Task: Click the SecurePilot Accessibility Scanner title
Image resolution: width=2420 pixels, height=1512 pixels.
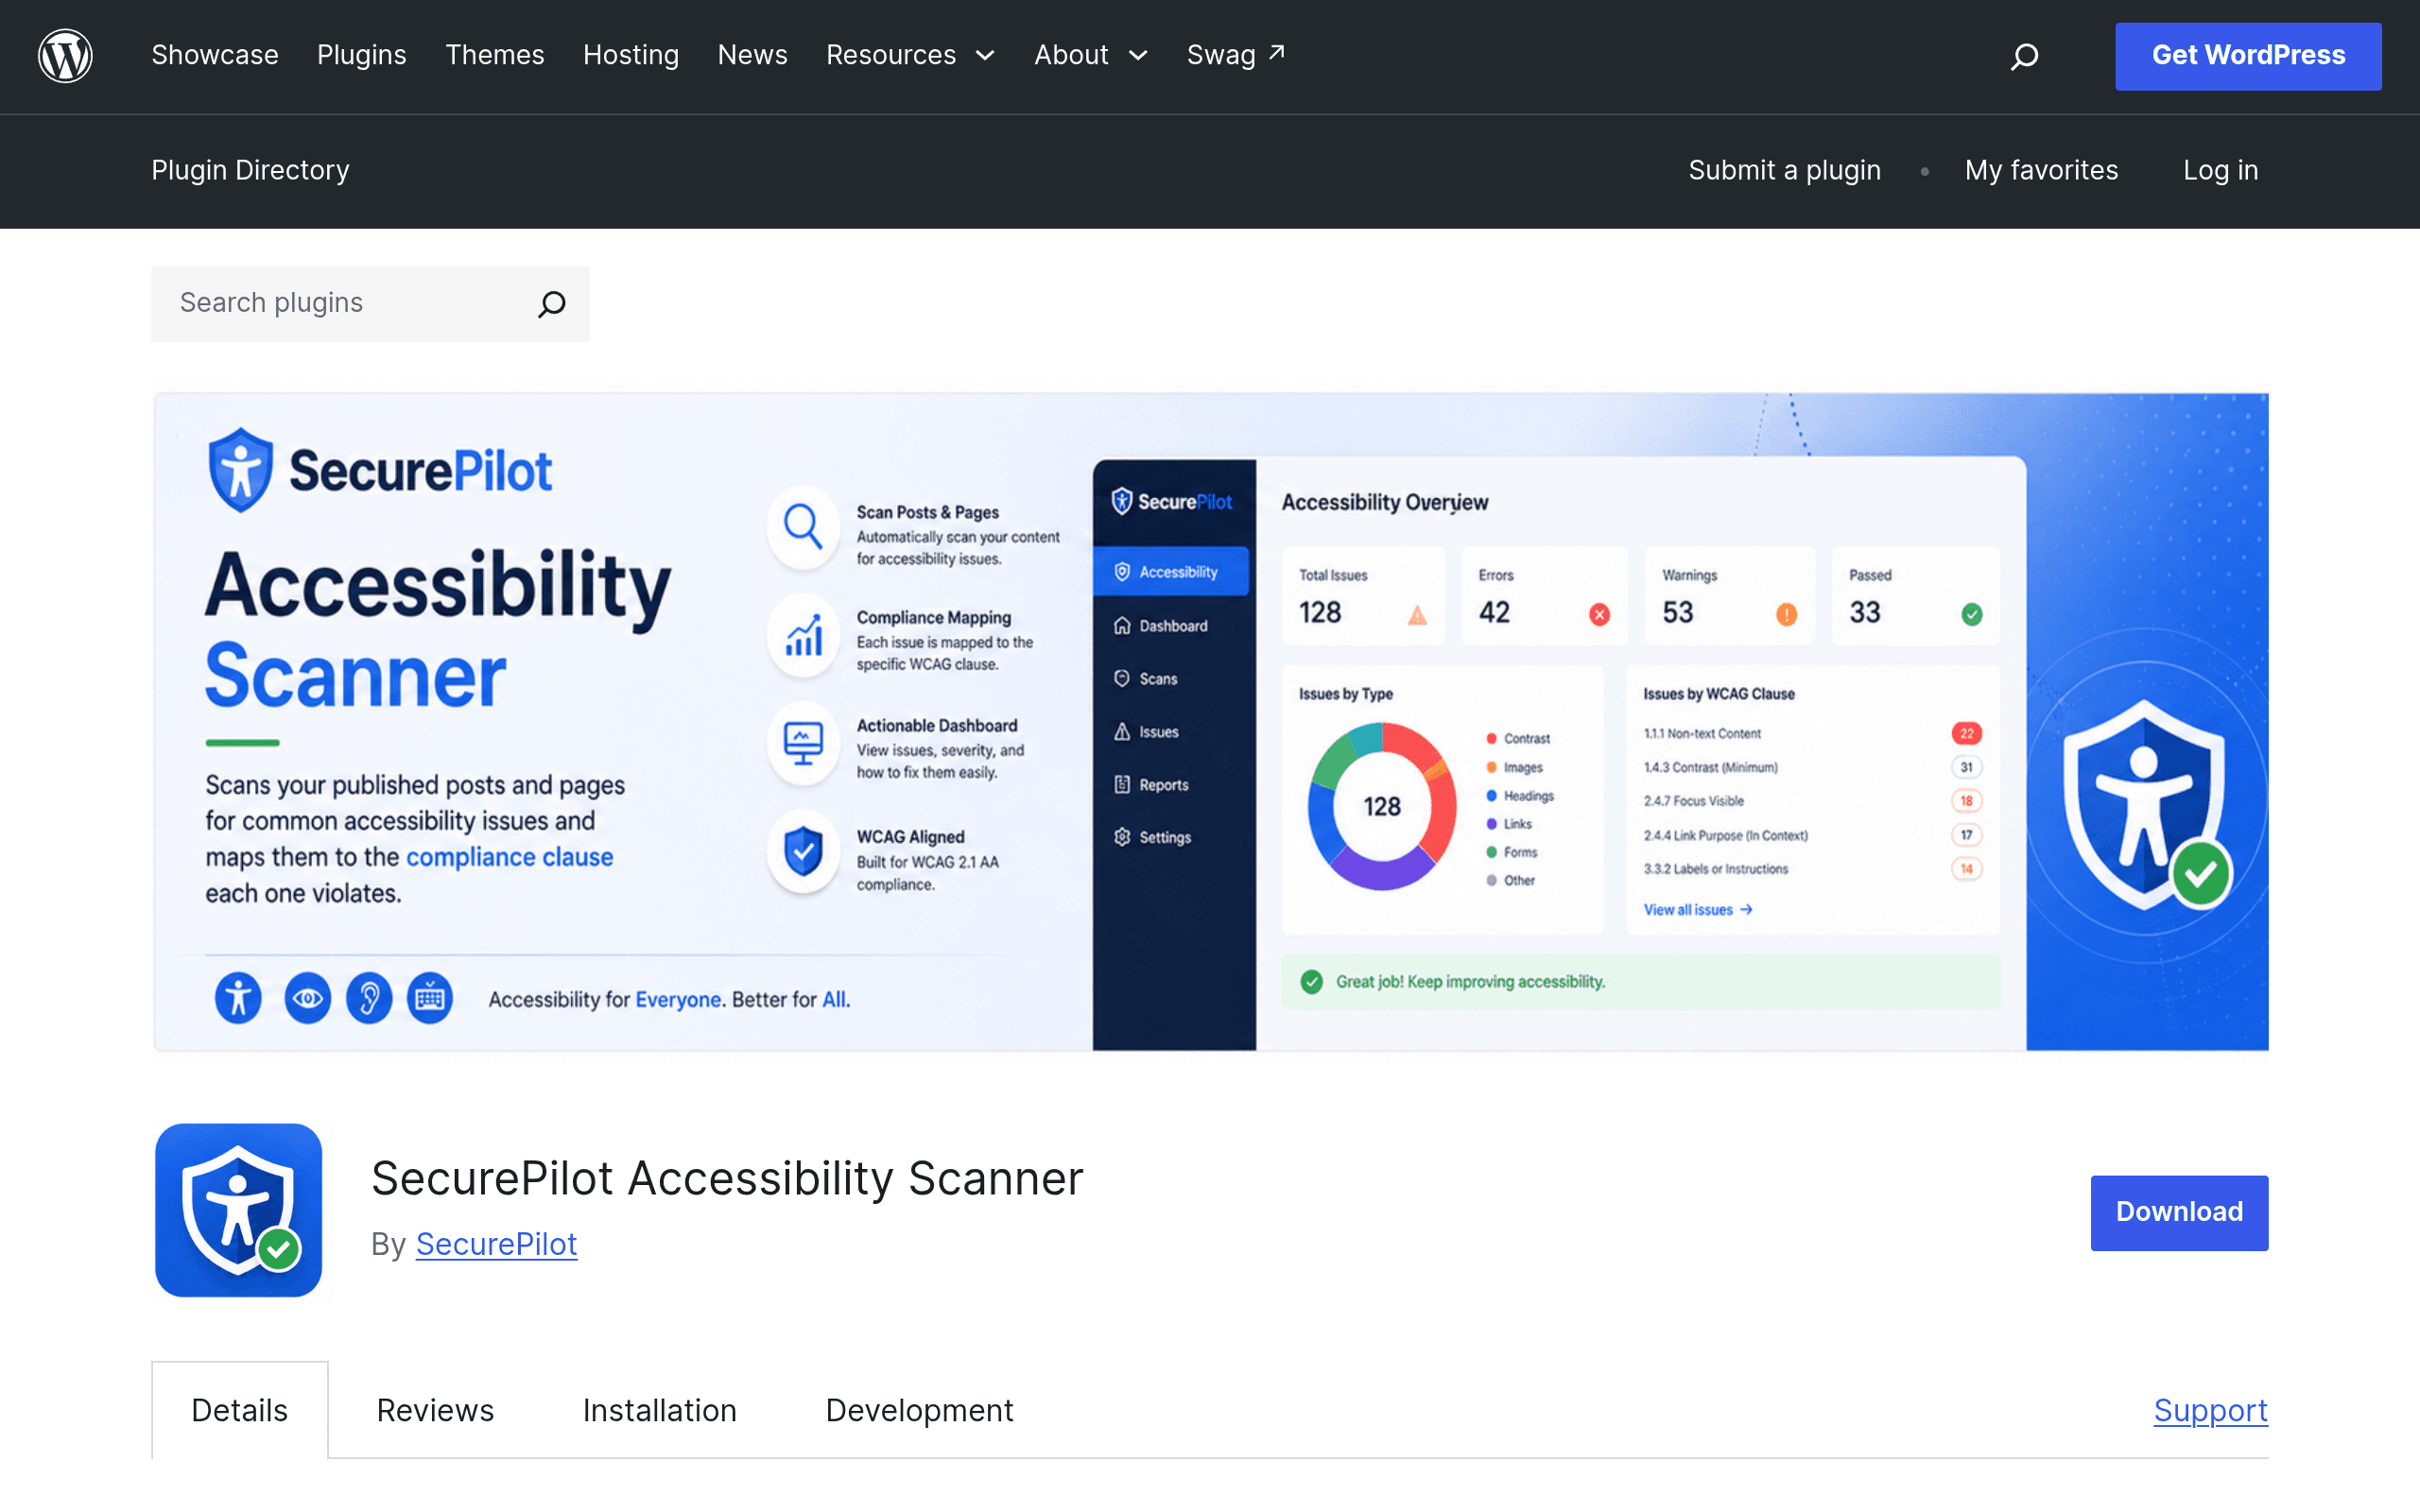Action: 727,1179
